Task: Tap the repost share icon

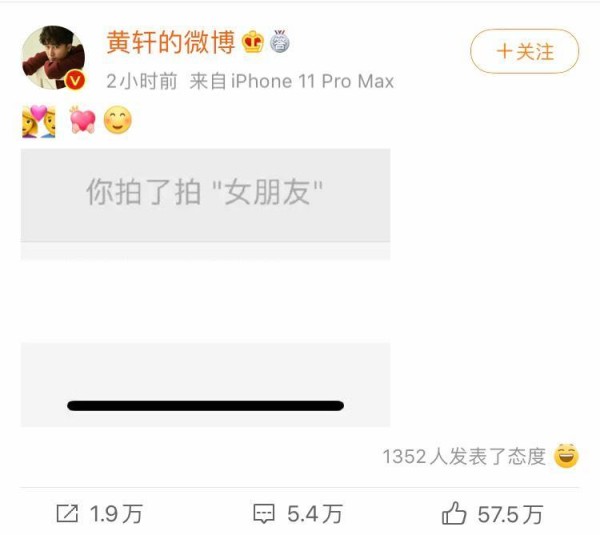Action: tap(67, 513)
